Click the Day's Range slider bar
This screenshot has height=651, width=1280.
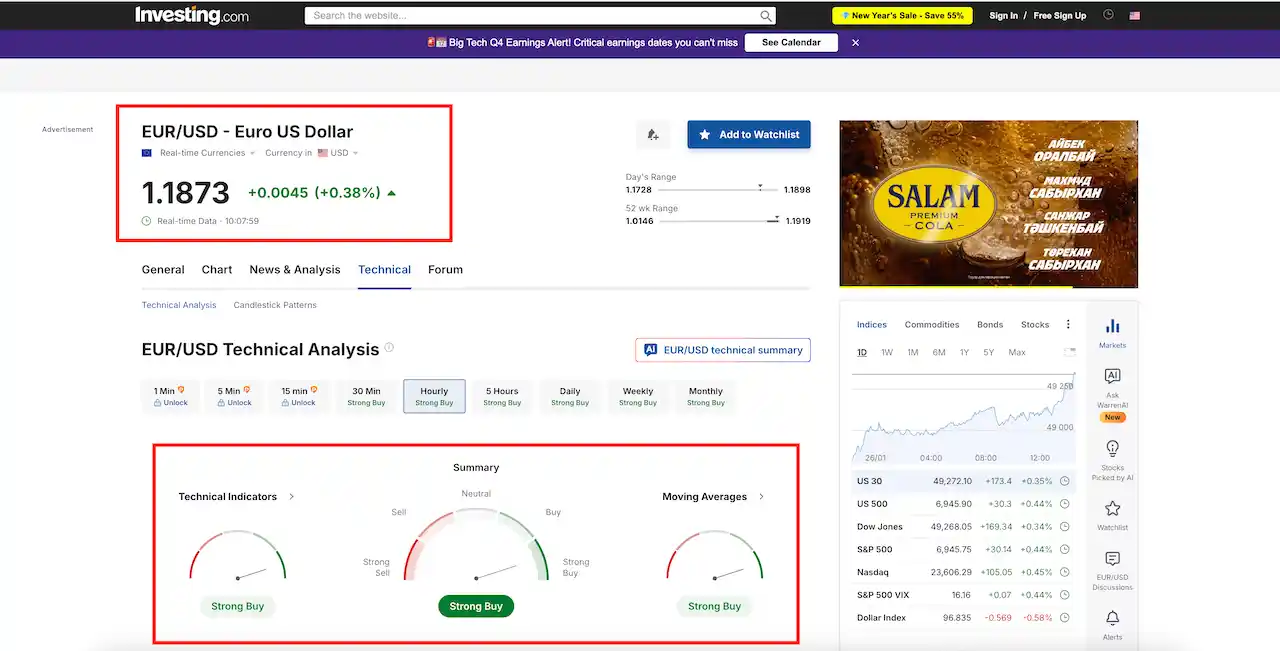[718, 189]
